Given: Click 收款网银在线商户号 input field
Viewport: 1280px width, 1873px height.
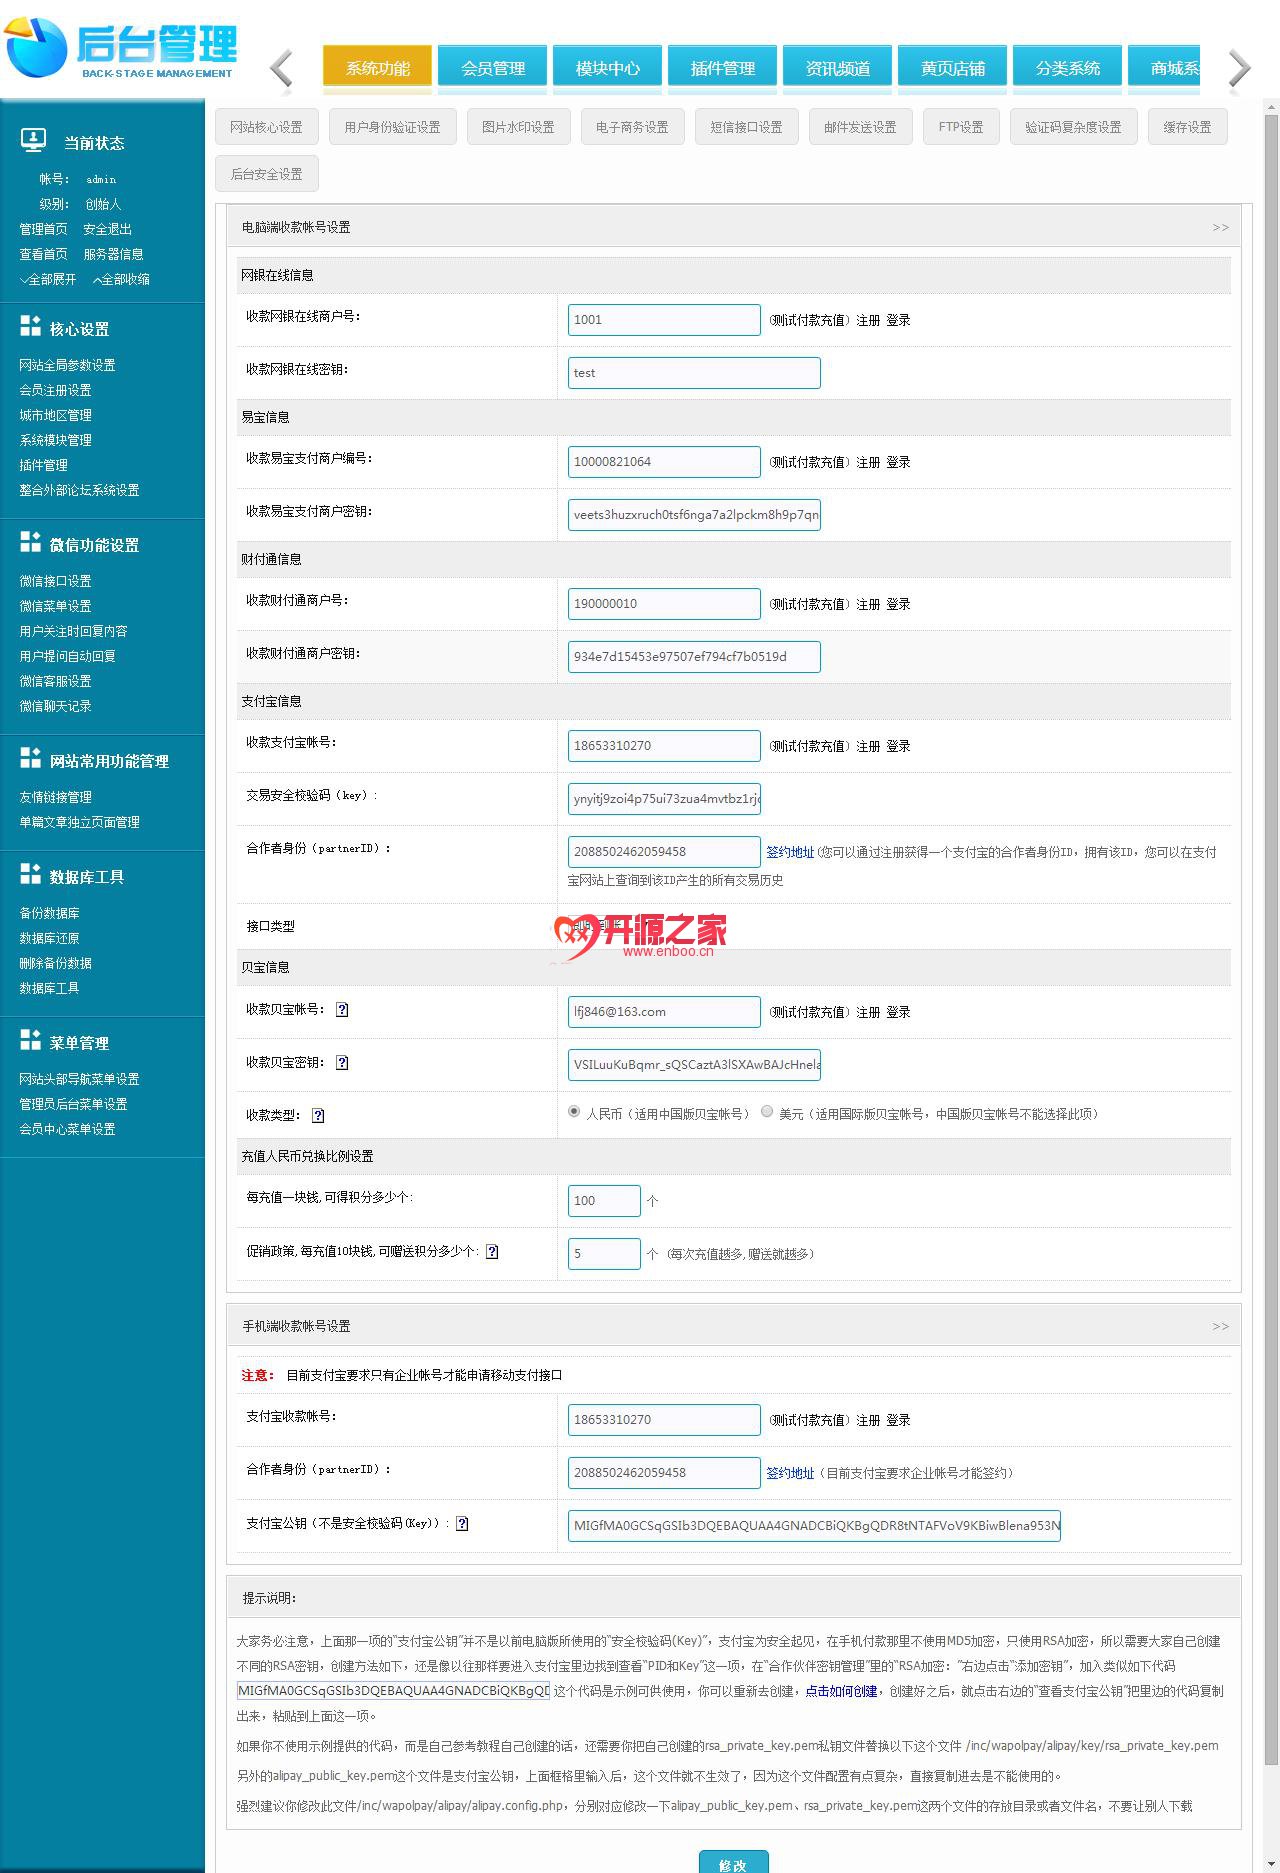Looking at the screenshot, I should tap(664, 320).
